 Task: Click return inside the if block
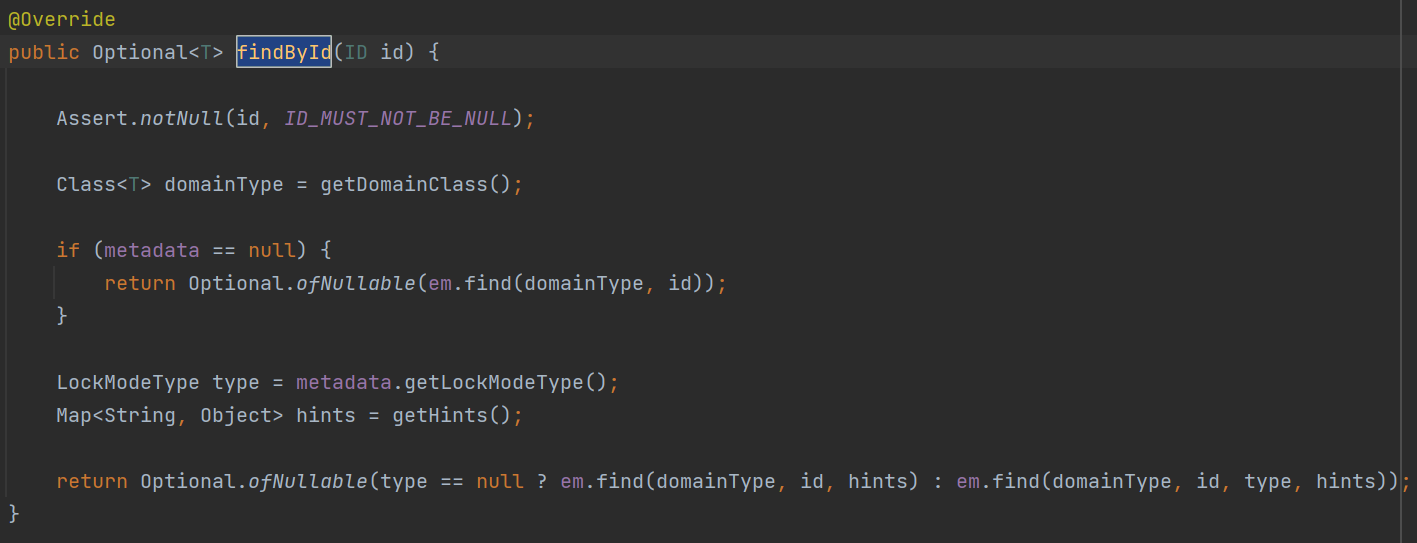[x=140, y=283]
